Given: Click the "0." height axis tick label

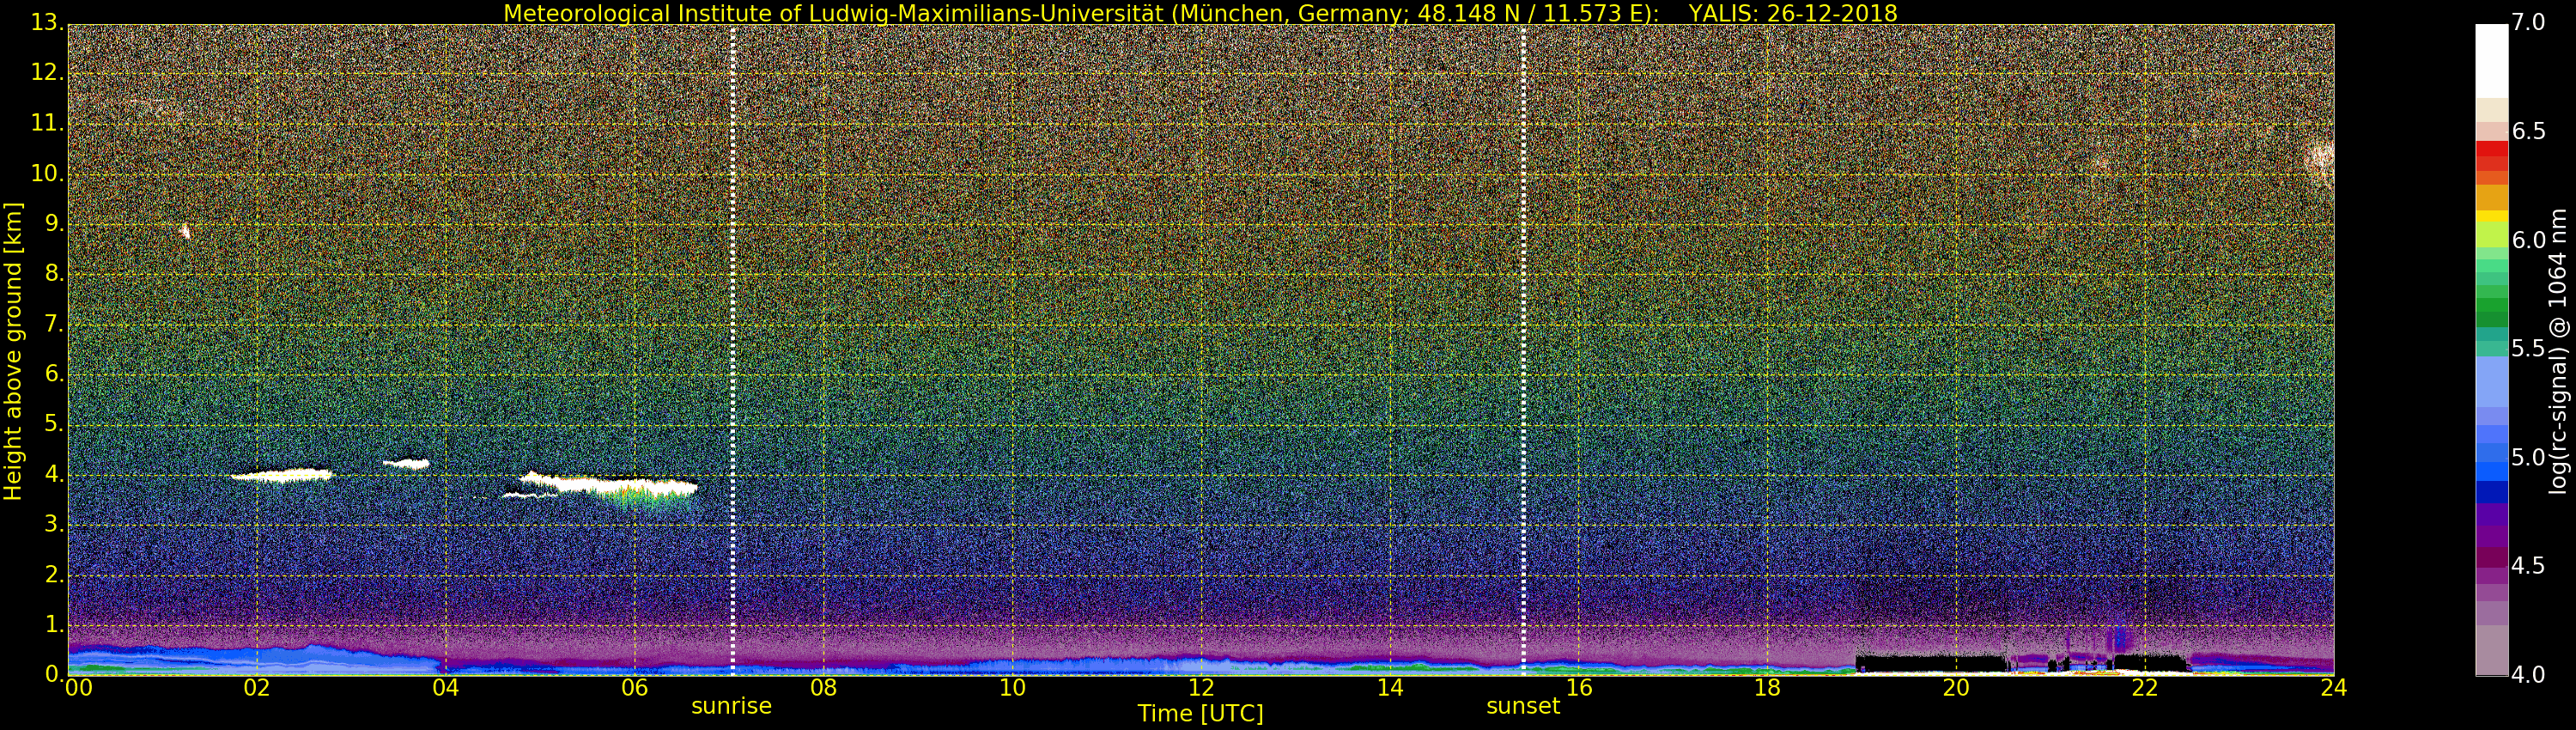Looking at the screenshot, I should (x=54, y=674).
